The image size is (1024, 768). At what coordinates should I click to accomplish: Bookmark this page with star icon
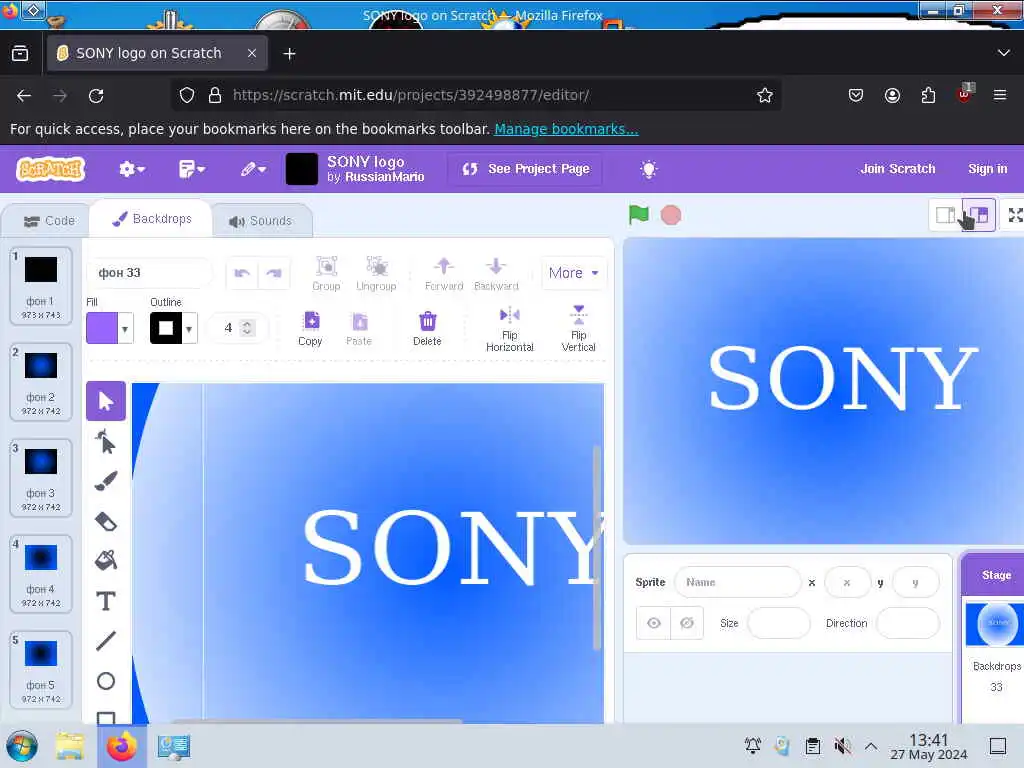click(x=765, y=95)
